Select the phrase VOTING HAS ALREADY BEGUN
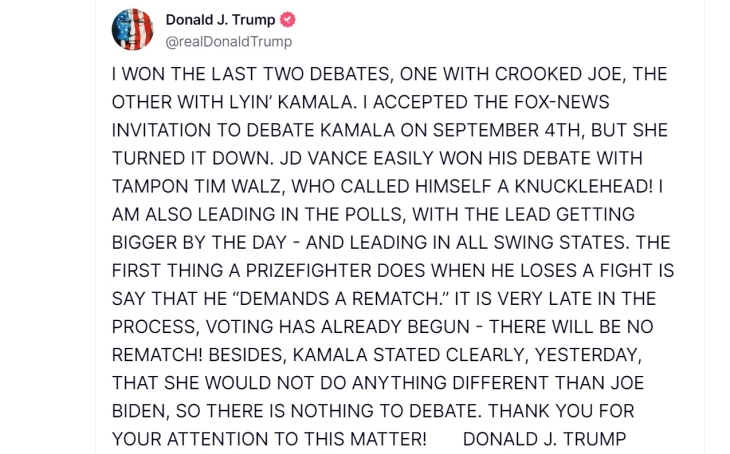The image size is (730, 454). (x=338, y=326)
